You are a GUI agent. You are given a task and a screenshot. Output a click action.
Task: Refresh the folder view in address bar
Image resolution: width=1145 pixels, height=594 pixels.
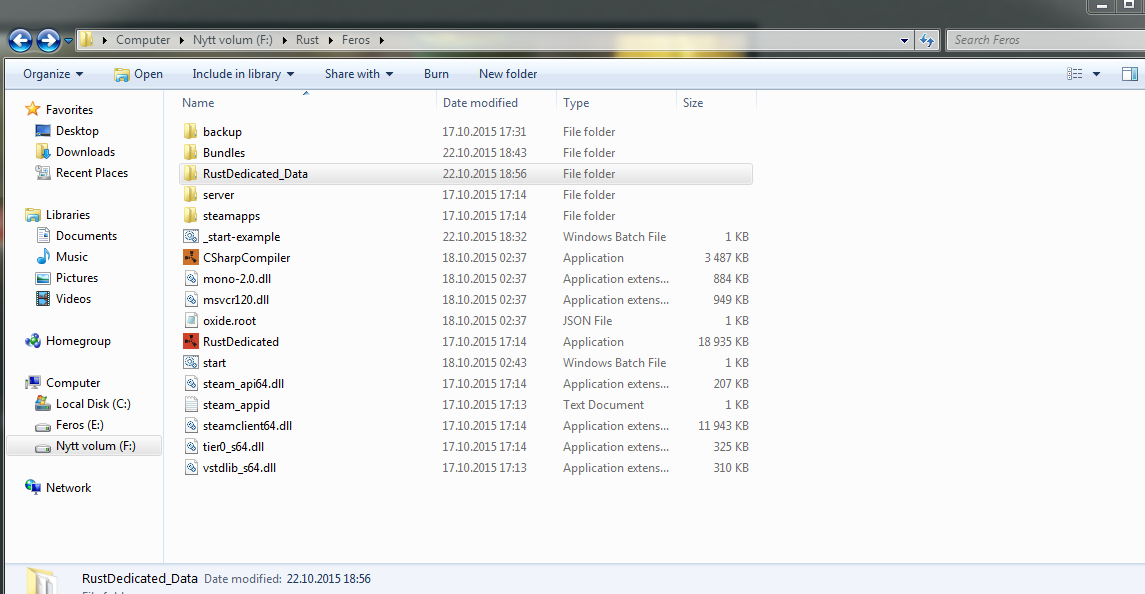(x=927, y=40)
